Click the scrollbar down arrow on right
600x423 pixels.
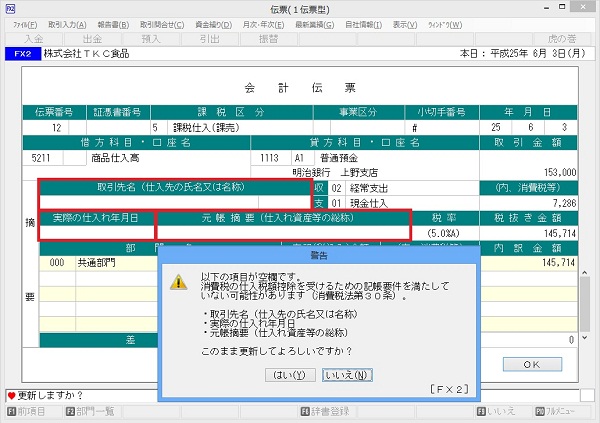point(585,338)
